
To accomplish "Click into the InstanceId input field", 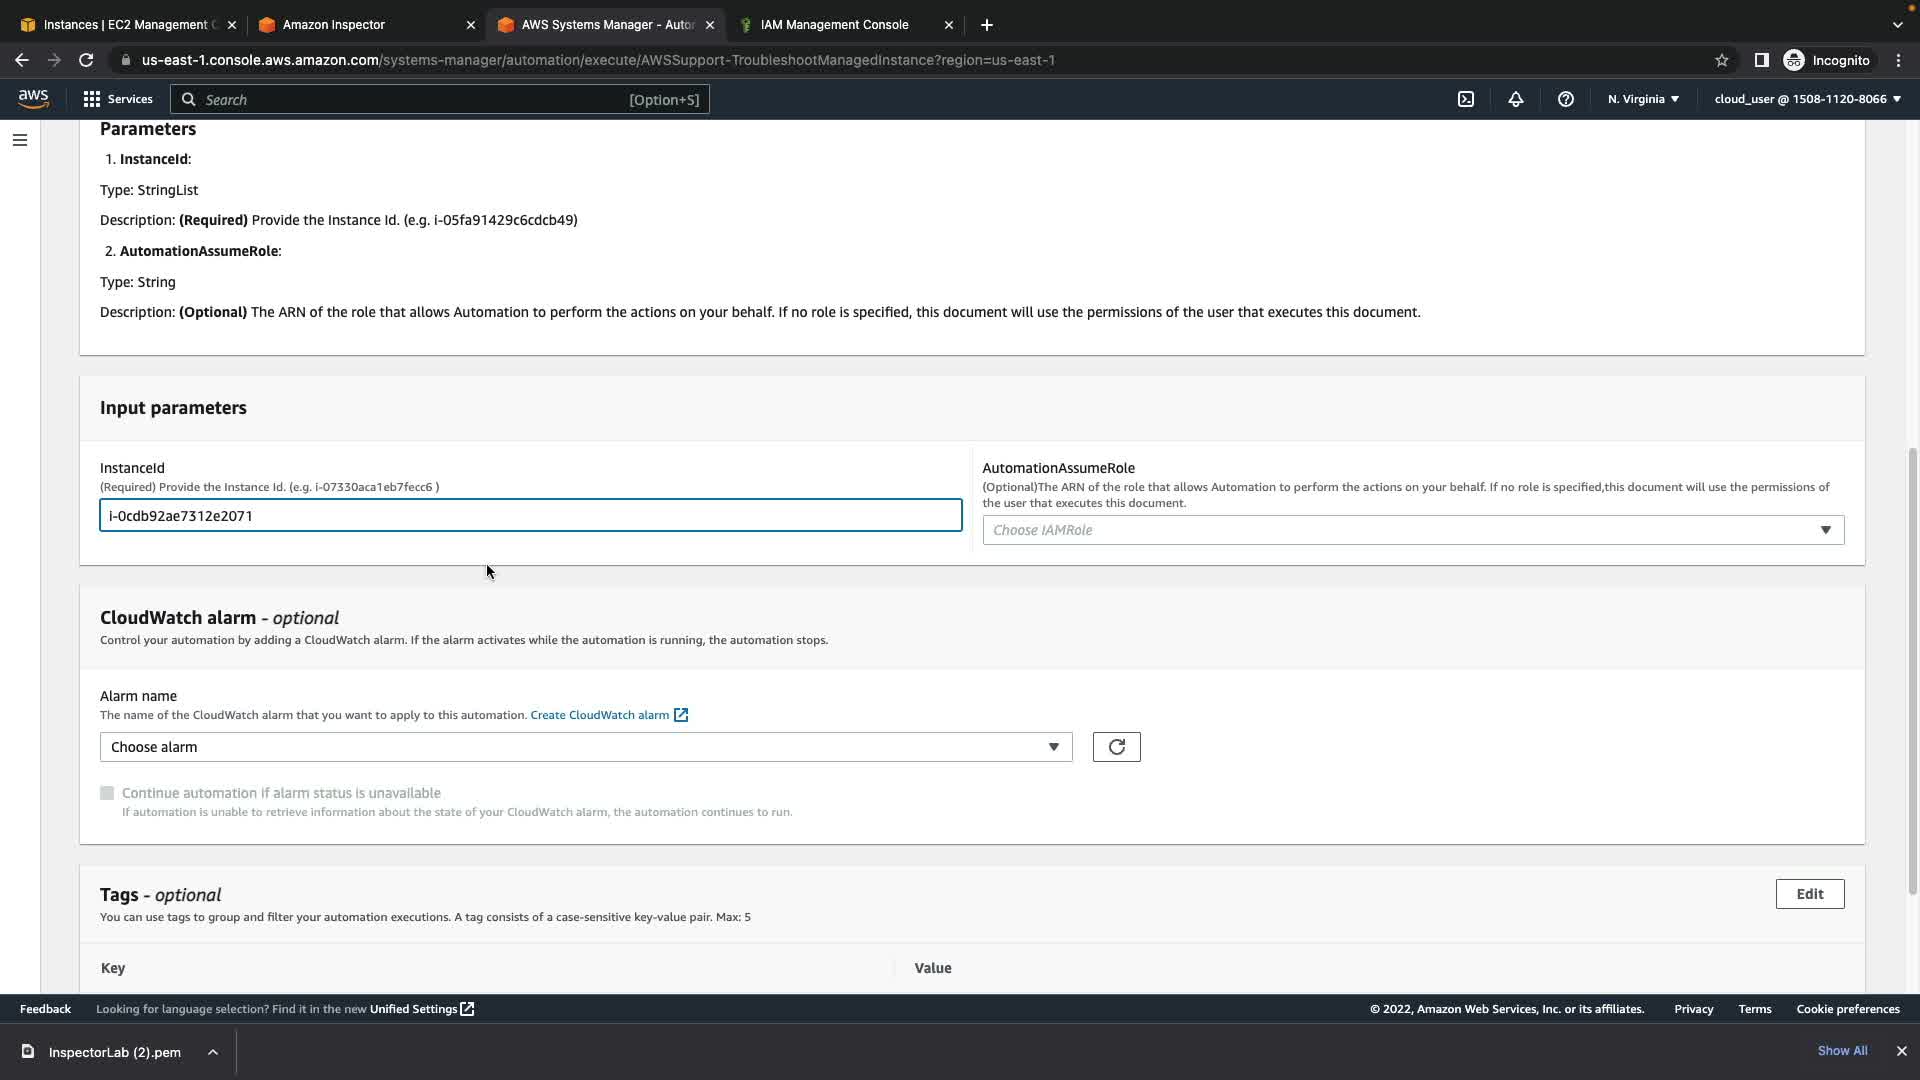I will click(530, 516).
